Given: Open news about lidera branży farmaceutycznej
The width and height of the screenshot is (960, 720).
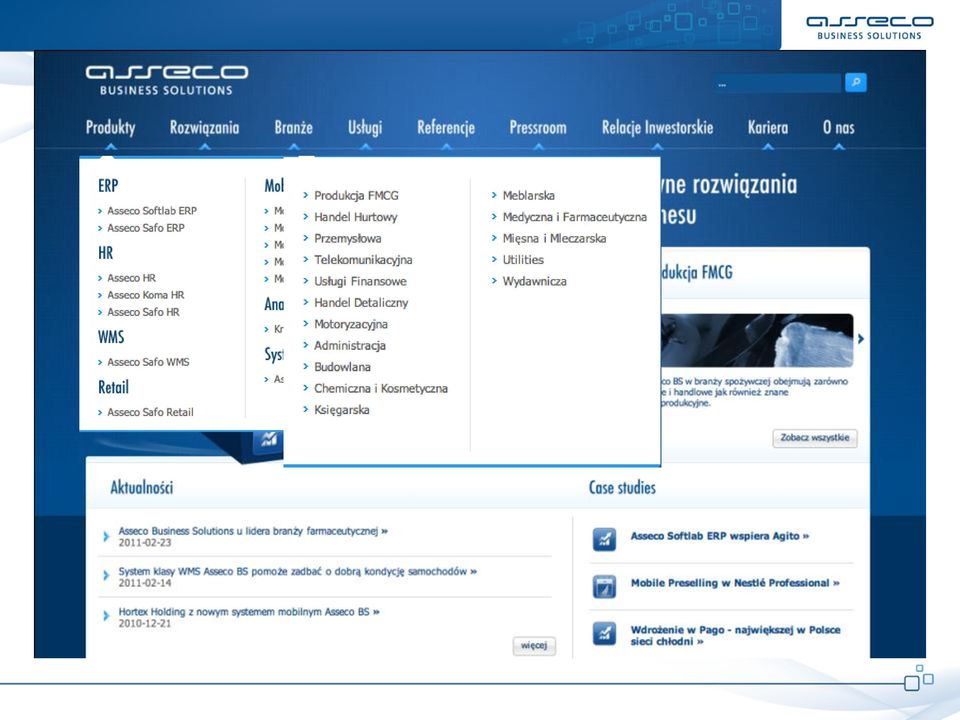Looking at the screenshot, I should [253, 531].
